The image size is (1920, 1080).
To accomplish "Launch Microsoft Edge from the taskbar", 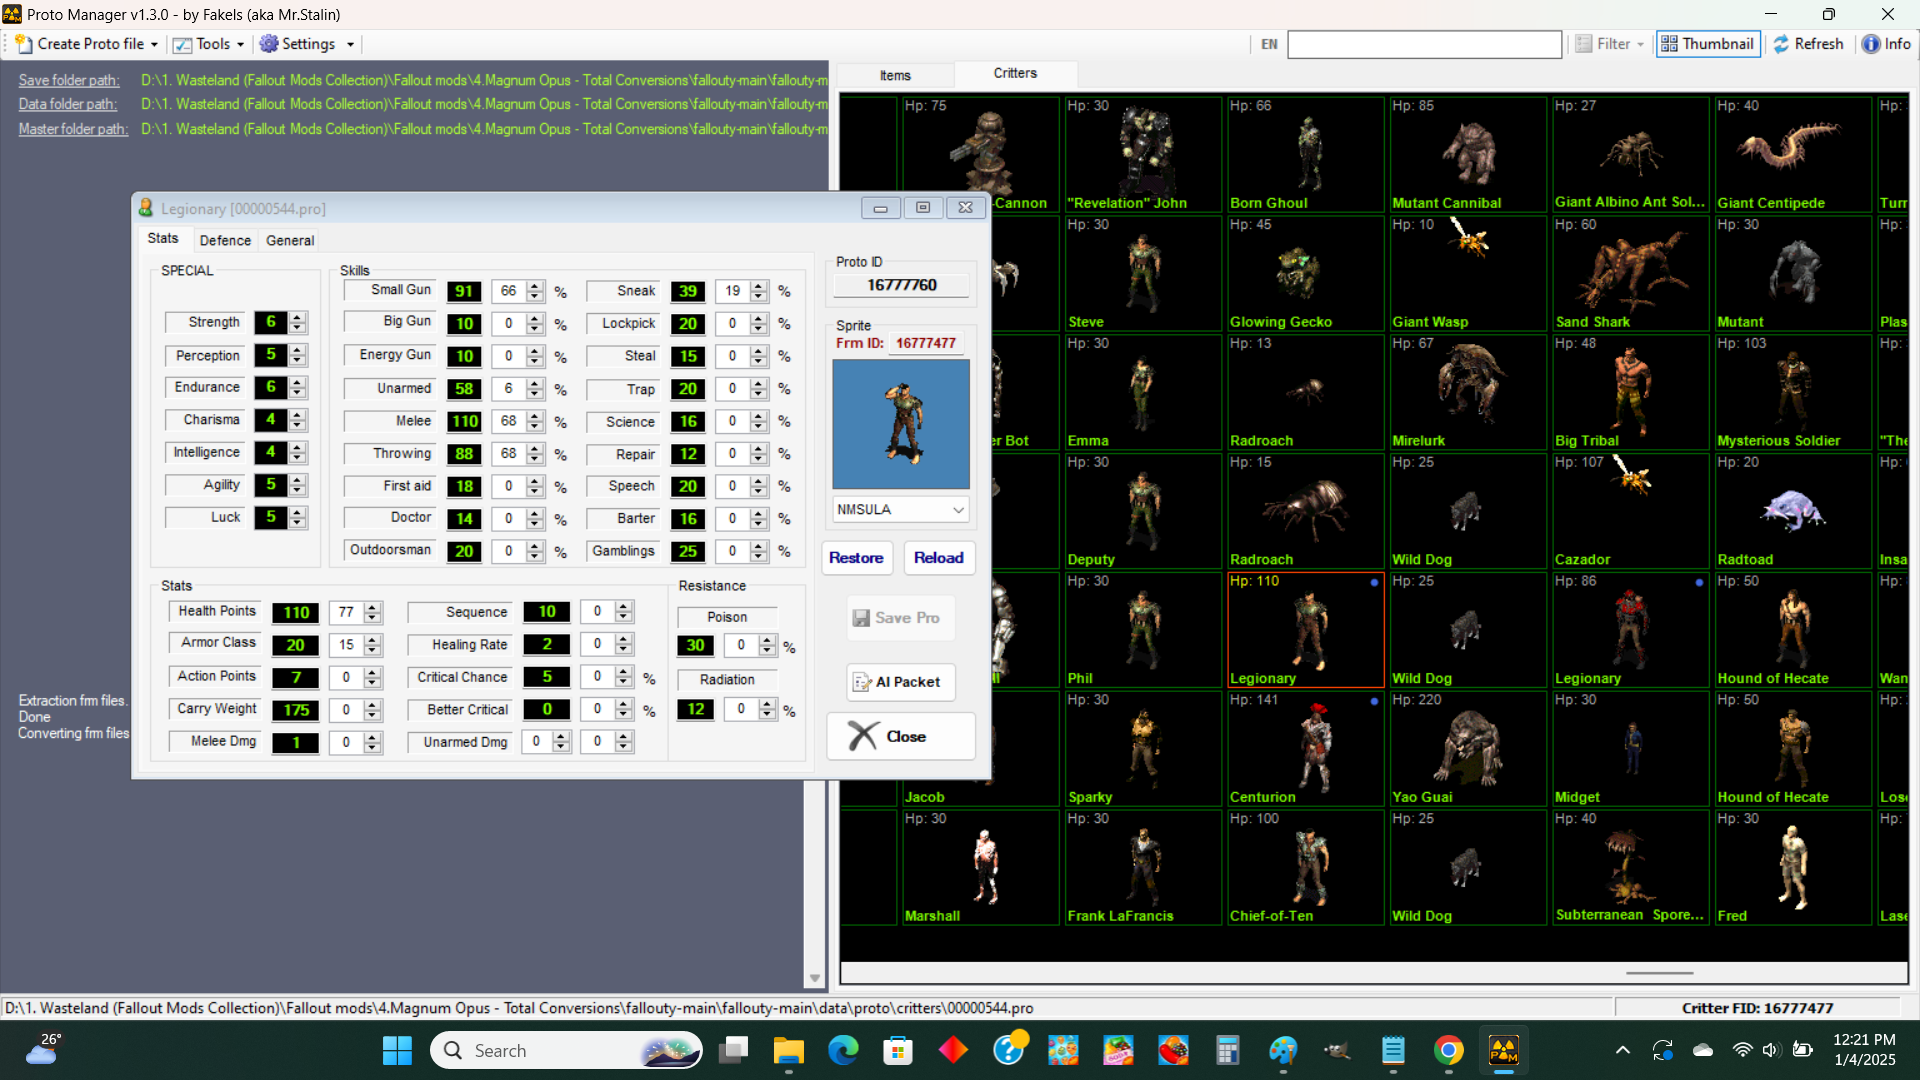I will coord(843,1050).
